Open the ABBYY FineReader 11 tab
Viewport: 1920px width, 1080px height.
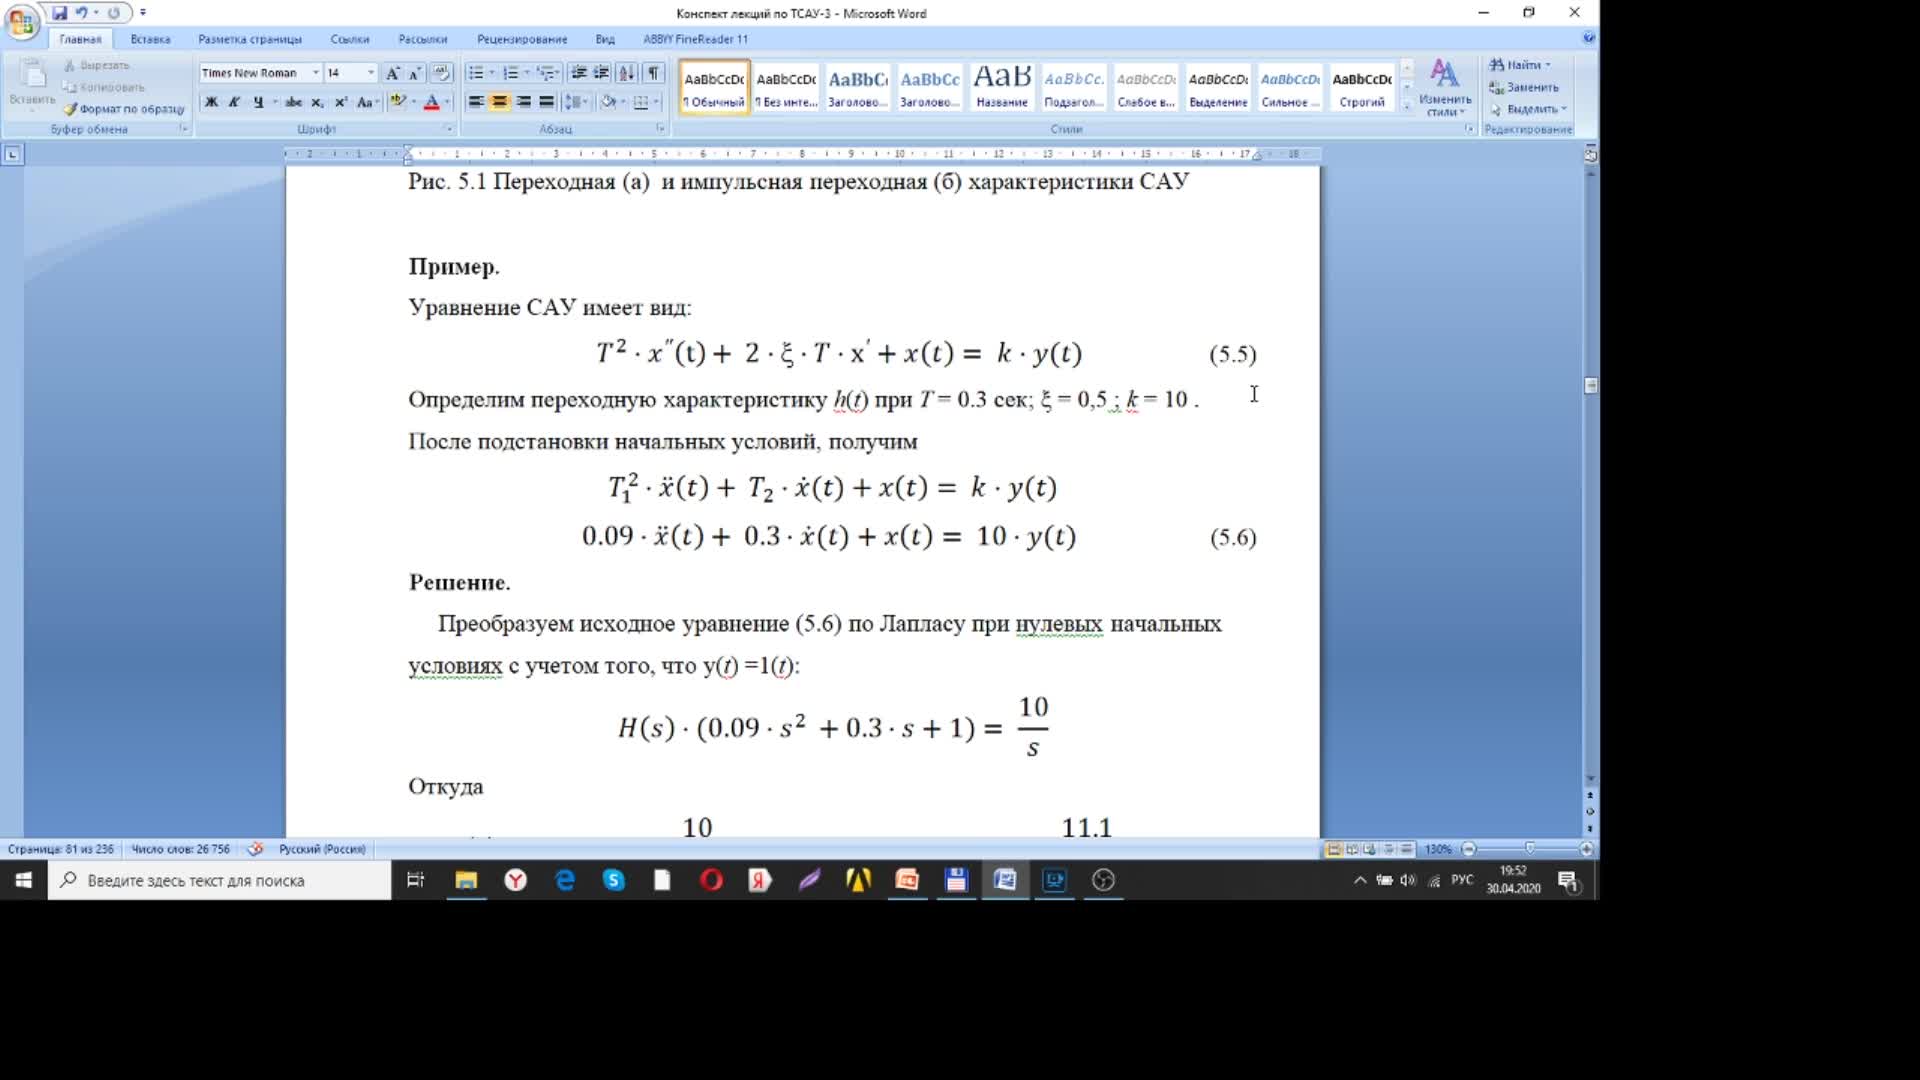695,39
